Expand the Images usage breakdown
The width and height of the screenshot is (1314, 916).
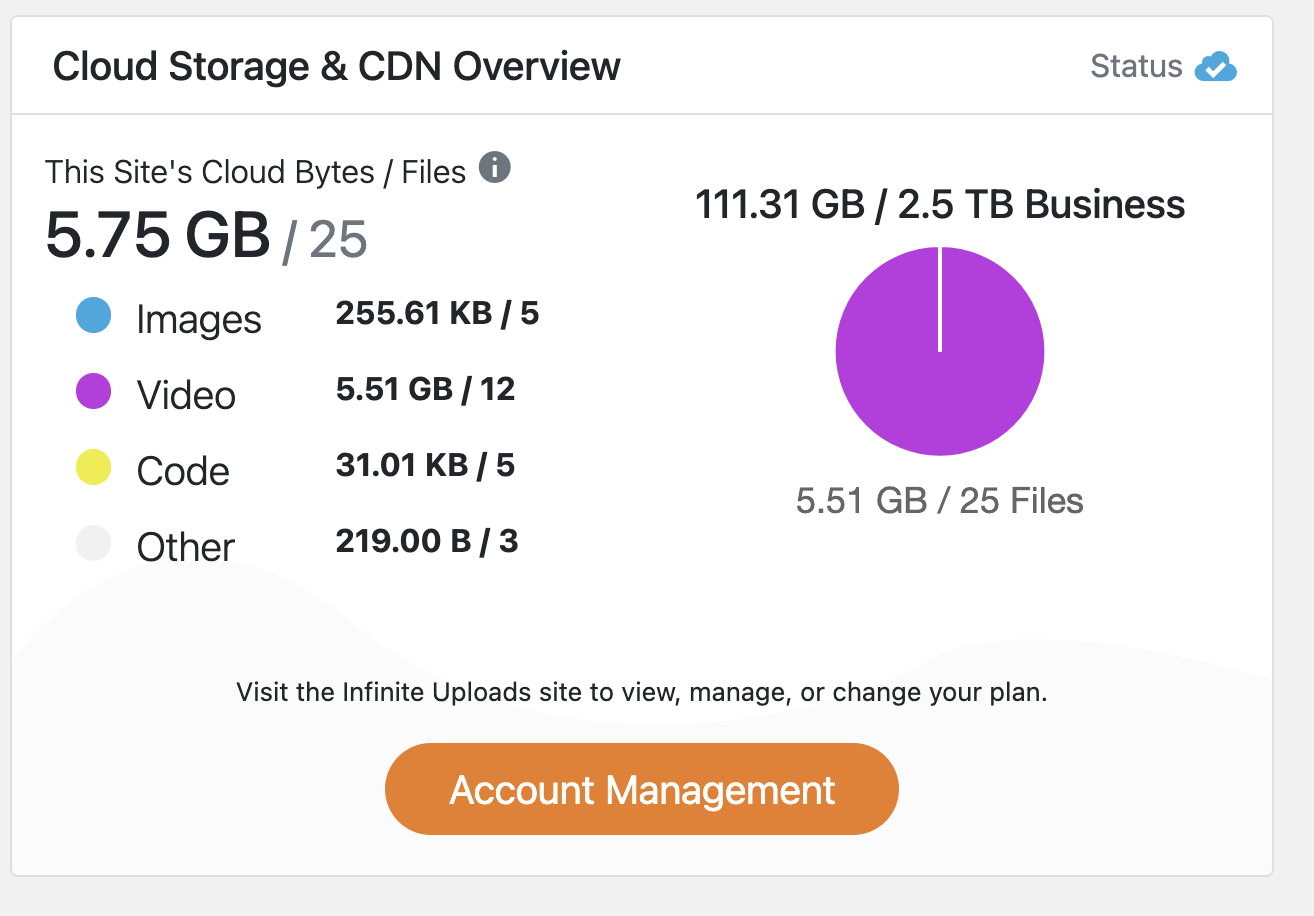[x=437, y=313]
